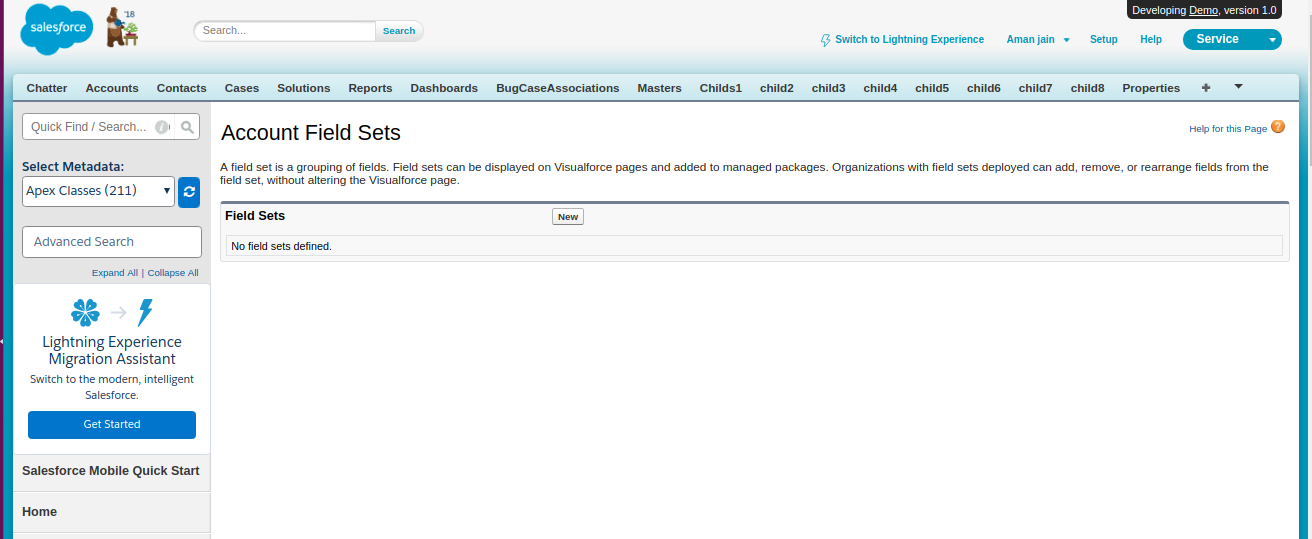Viewport: 1312px width, 539px height.
Task: Click the Salesforce Classic flower icon
Action: [x=86, y=313]
